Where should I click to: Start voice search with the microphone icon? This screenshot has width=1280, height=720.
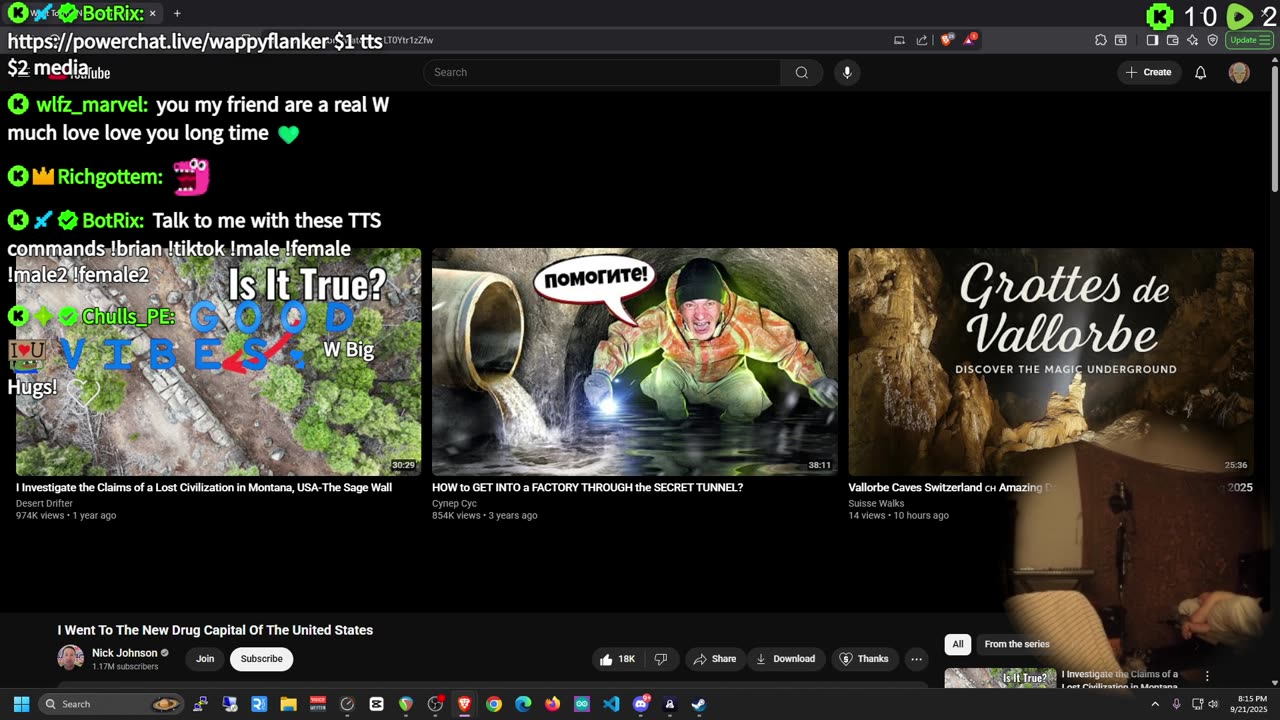pos(847,72)
